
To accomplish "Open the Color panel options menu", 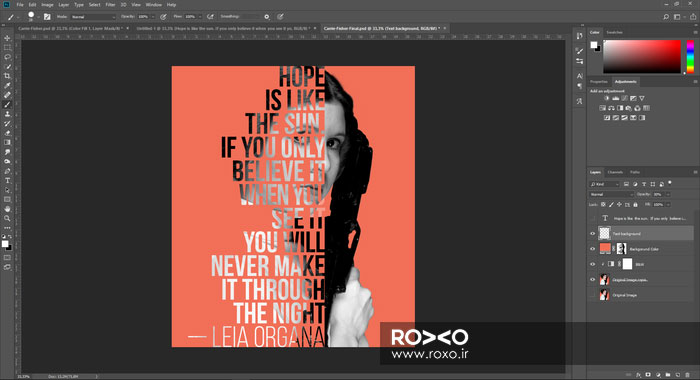I will tap(695, 33).
